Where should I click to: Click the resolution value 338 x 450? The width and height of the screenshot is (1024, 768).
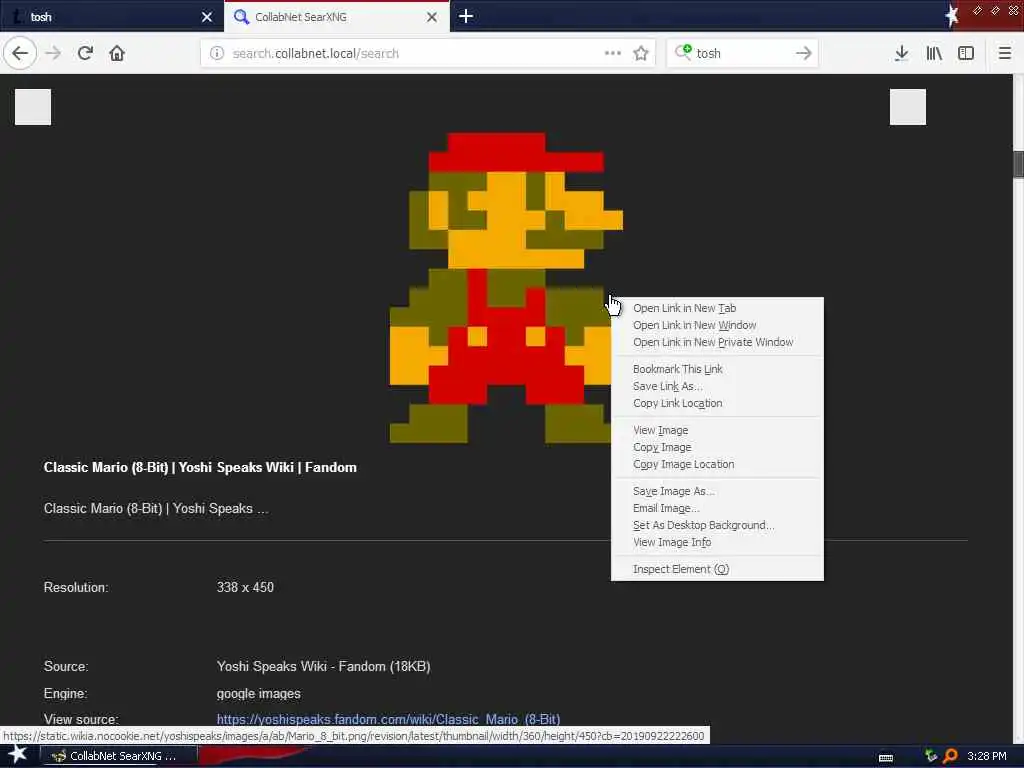point(245,587)
